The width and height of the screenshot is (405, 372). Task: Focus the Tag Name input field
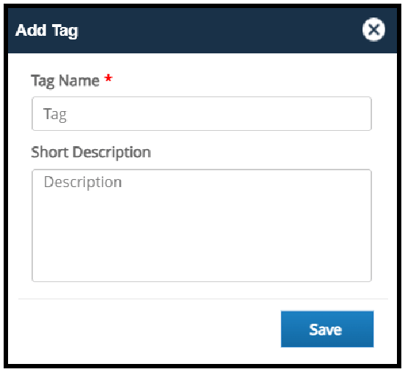pos(202,114)
